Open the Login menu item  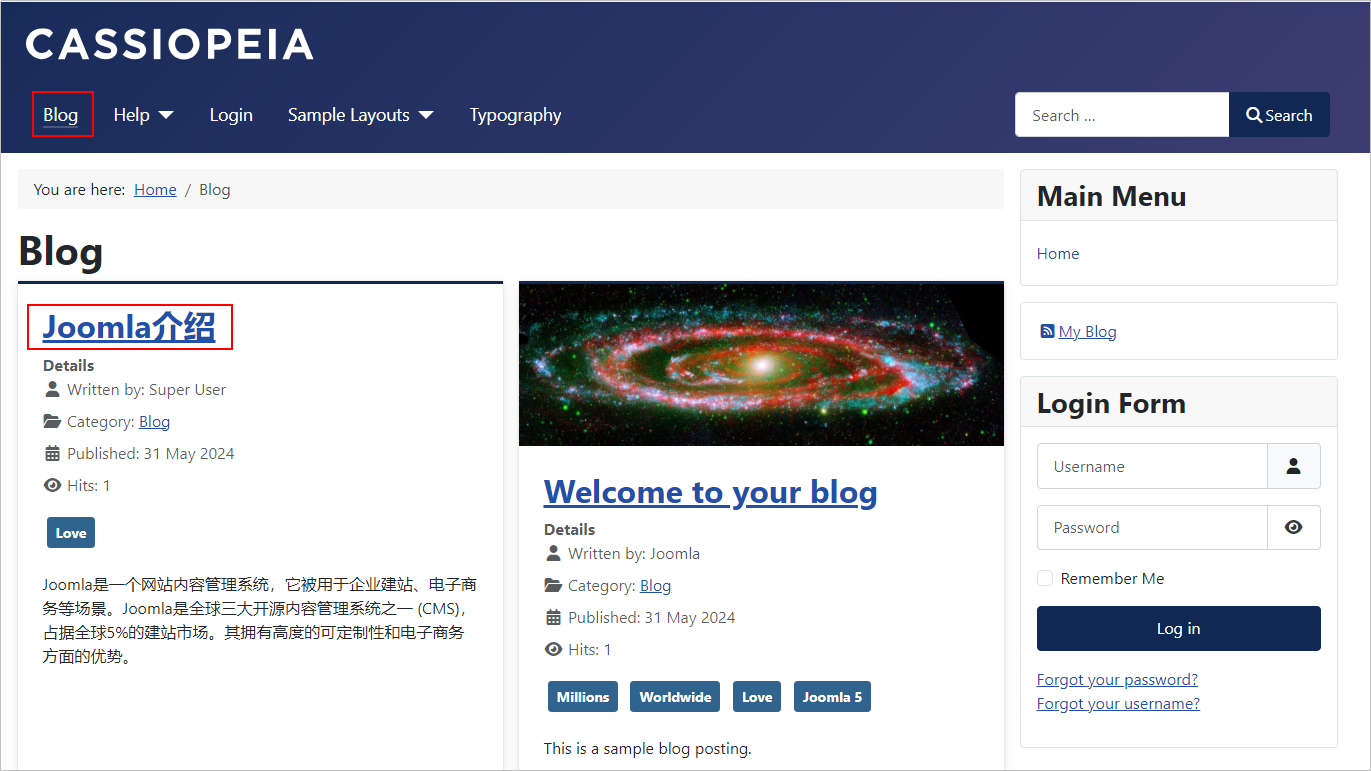click(x=231, y=115)
